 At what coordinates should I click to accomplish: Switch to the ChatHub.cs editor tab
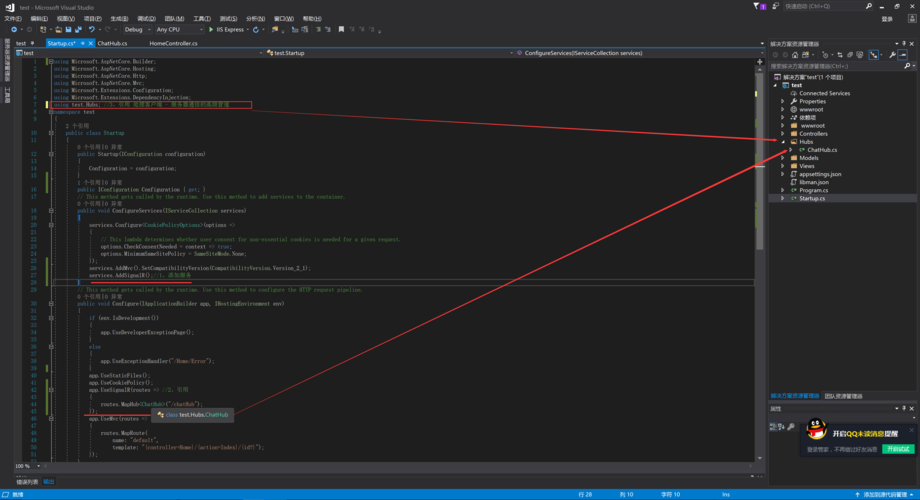[x=112, y=43]
